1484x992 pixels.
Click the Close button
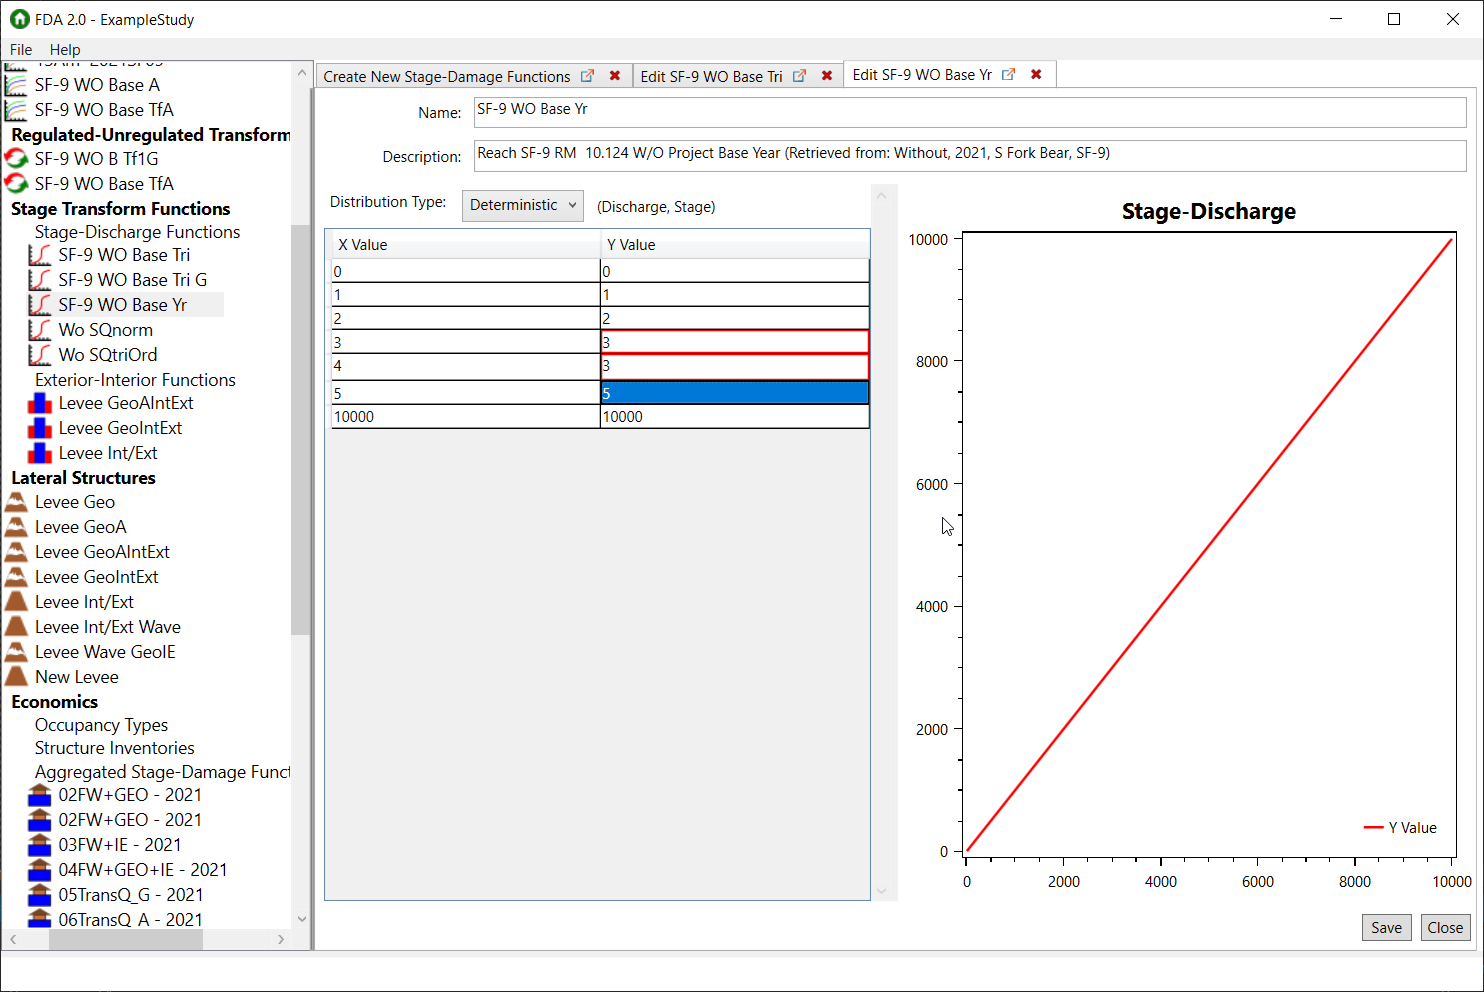[1445, 927]
